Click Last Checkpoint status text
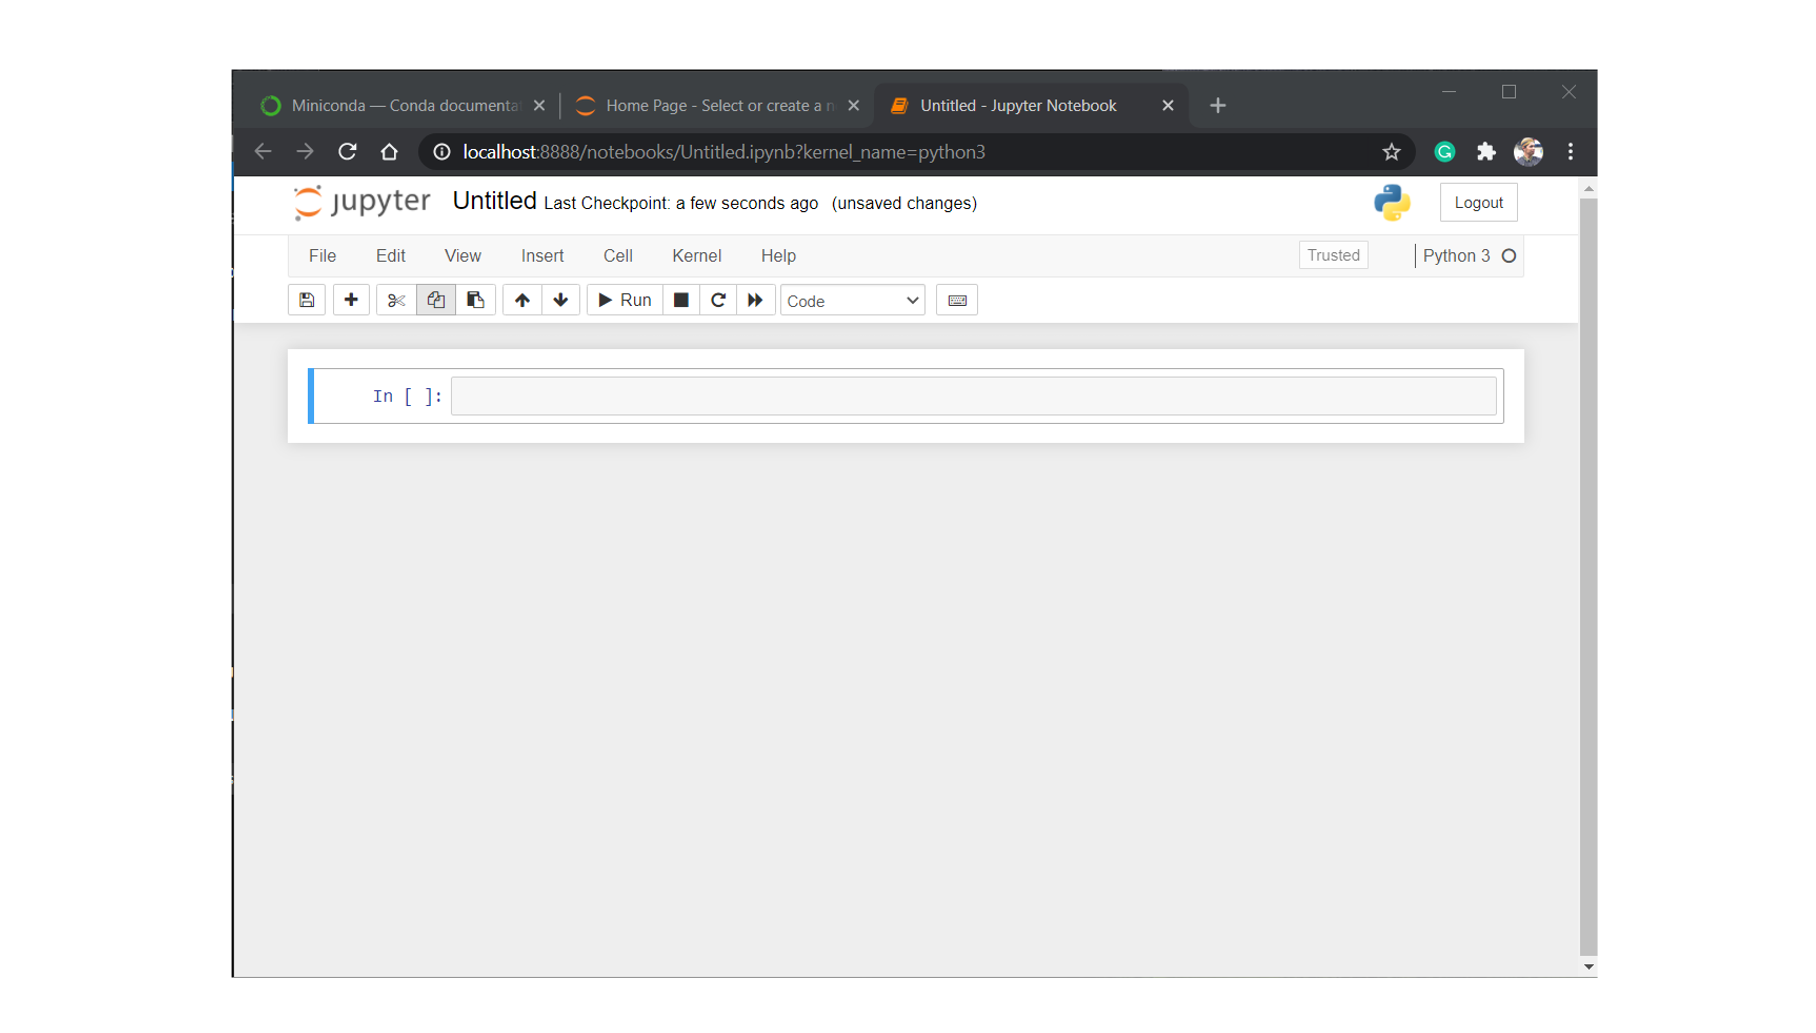The height and width of the screenshot is (1033, 1816). [x=681, y=204]
